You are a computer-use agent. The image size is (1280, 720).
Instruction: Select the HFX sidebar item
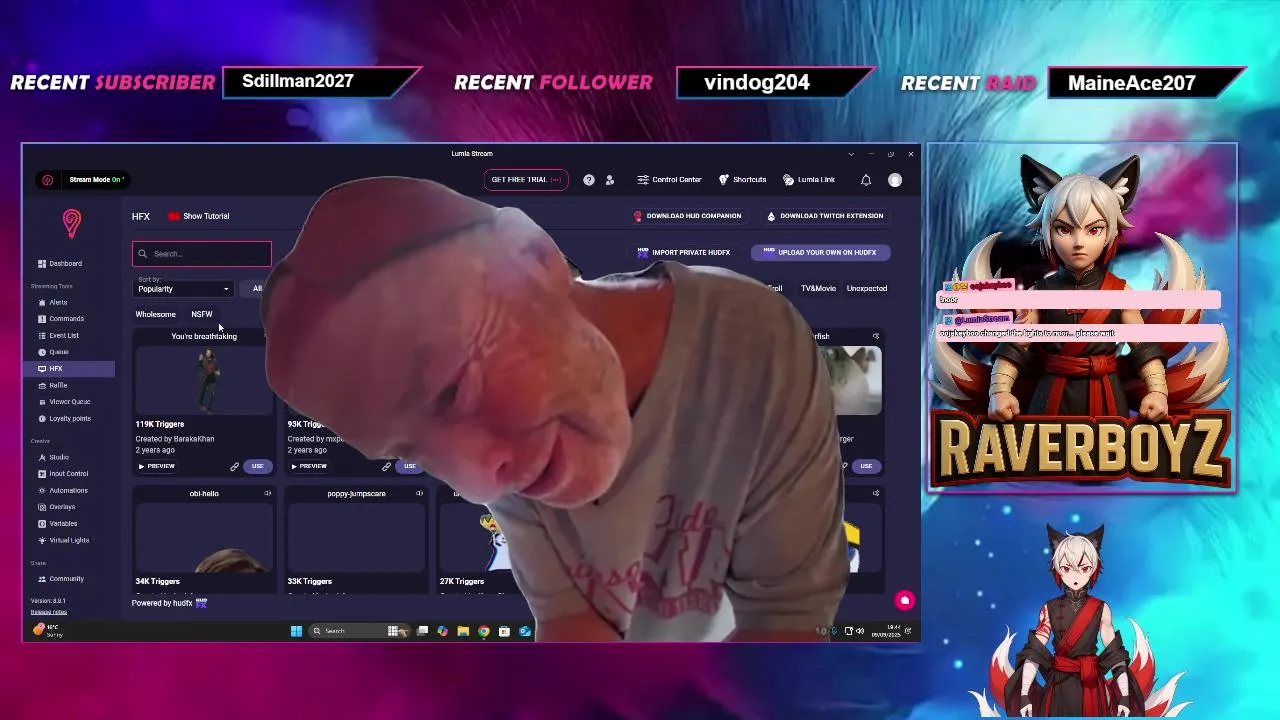coord(69,369)
